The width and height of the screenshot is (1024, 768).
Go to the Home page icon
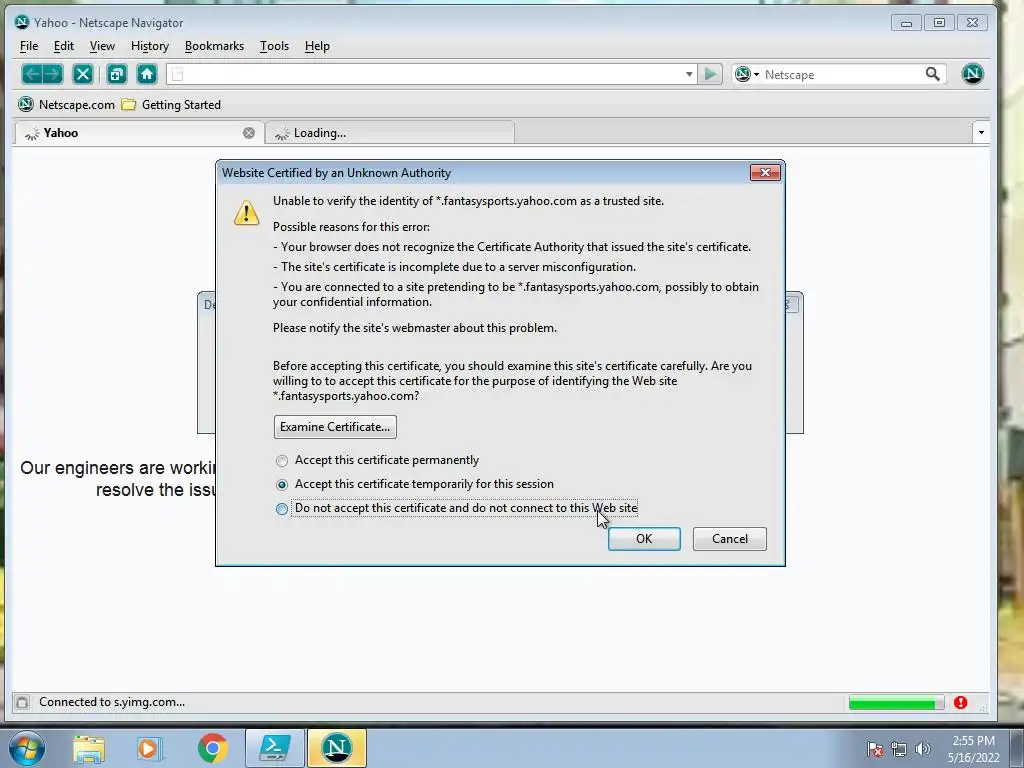coord(147,74)
